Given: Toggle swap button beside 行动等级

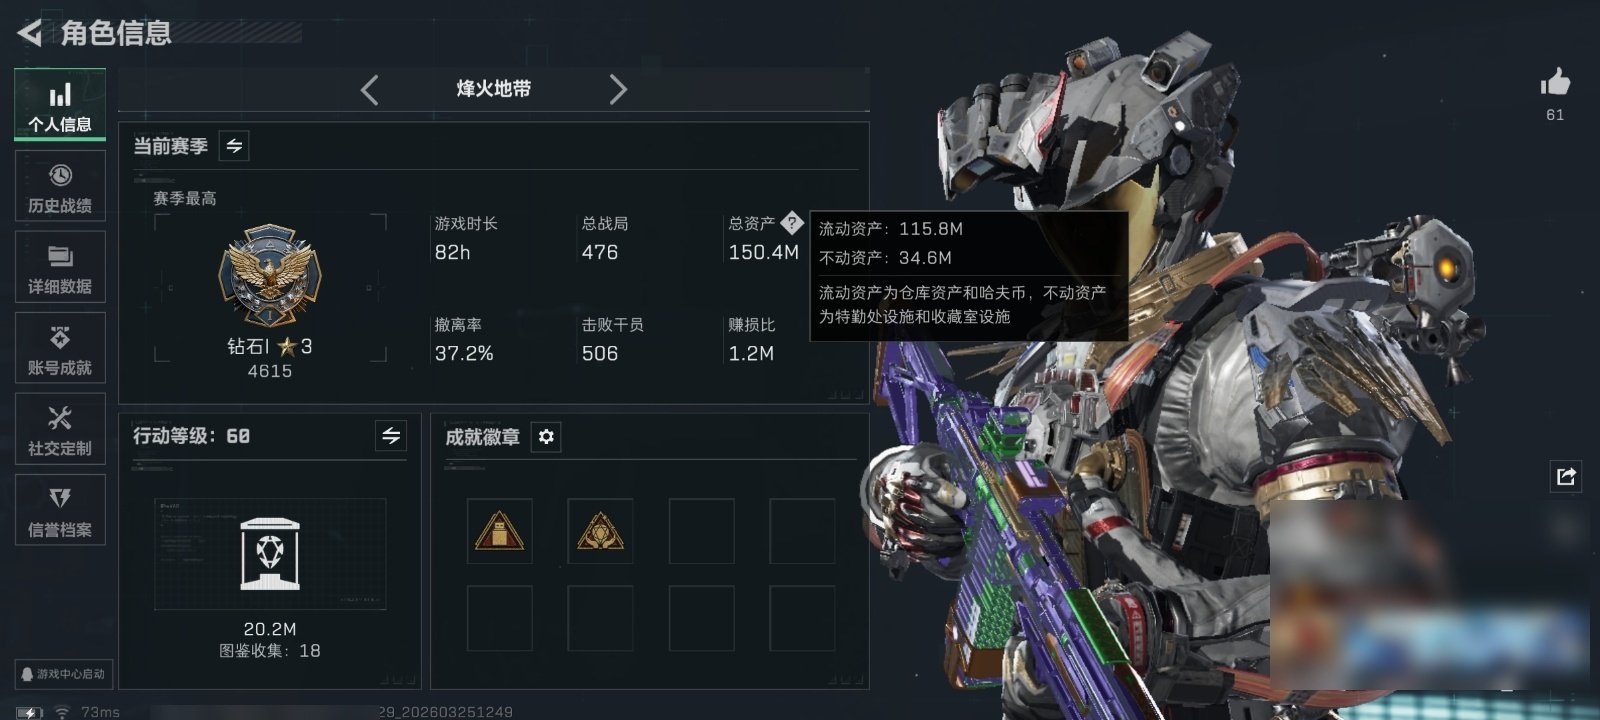Looking at the screenshot, I should 391,436.
